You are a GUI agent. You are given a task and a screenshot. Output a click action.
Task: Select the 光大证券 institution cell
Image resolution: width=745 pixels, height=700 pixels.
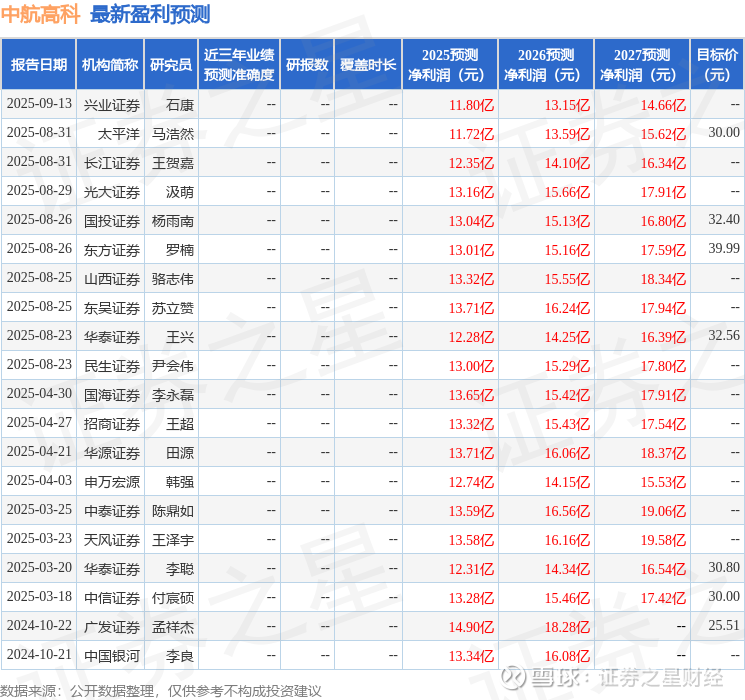coord(112,192)
